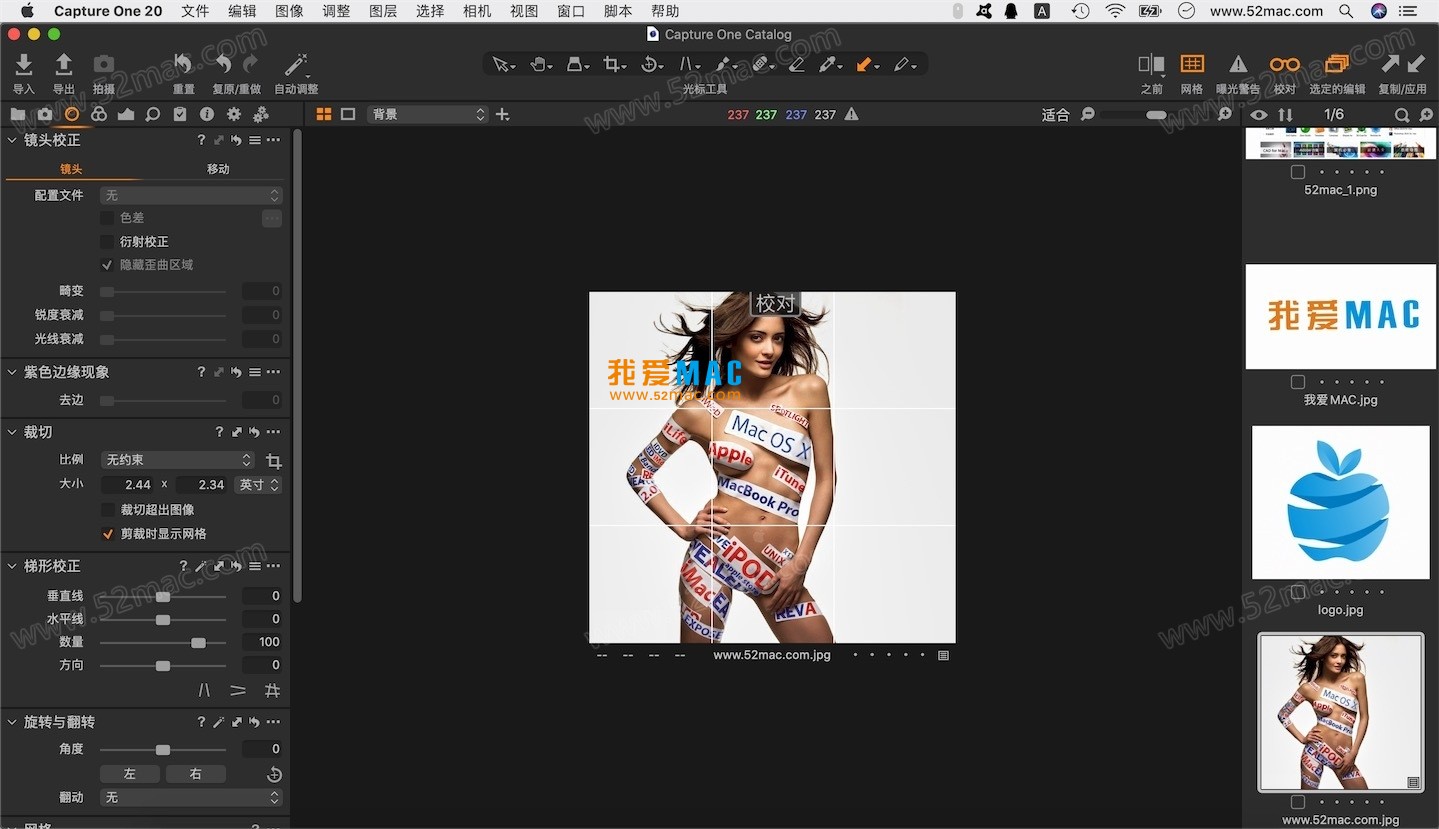Toggle the browser eye visibility filter icon
This screenshot has height=829, width=1439.
tap(1258, 115)
